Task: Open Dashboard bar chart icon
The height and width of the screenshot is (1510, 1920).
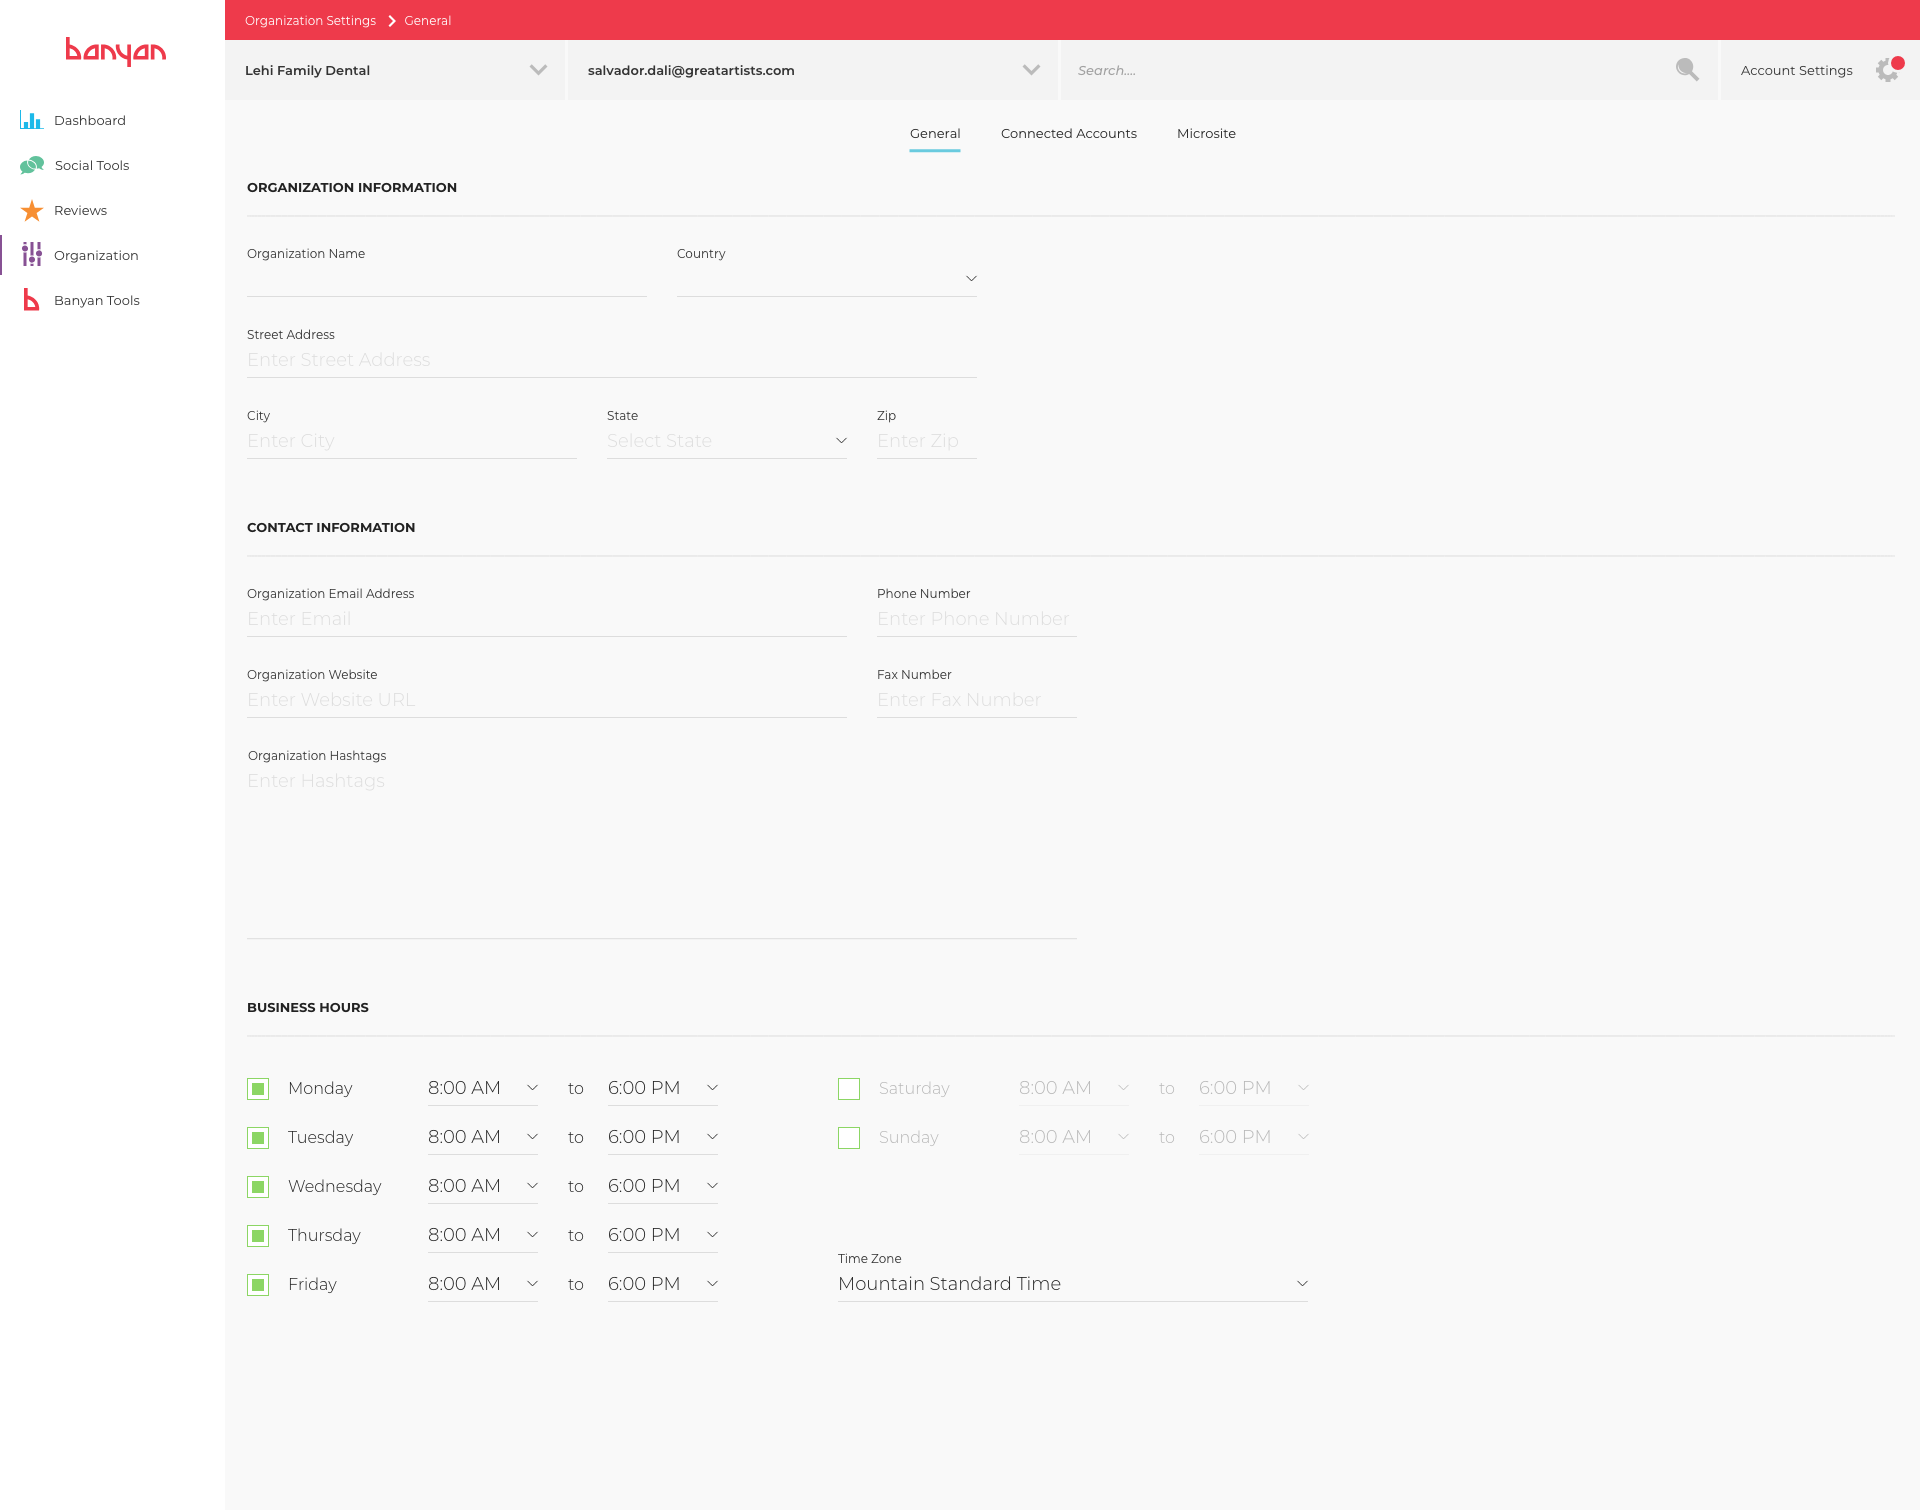Action: 31,120
